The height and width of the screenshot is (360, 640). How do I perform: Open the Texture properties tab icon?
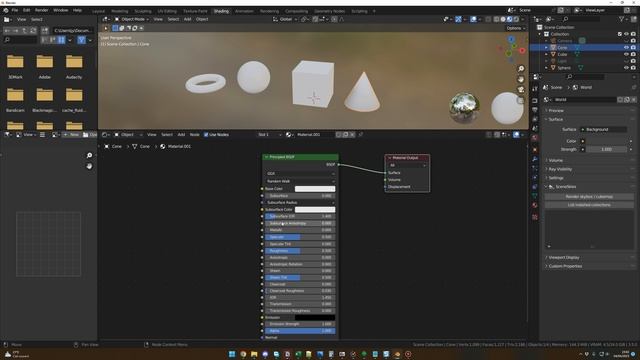coord(535,217)
